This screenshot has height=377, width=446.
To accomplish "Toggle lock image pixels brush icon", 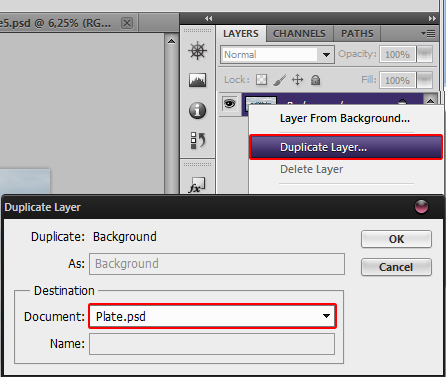I will click(x=279, y=80).
